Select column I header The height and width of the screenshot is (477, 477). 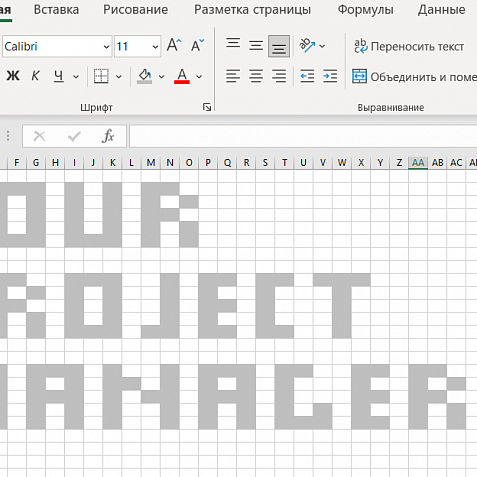(x=74, y=163)
